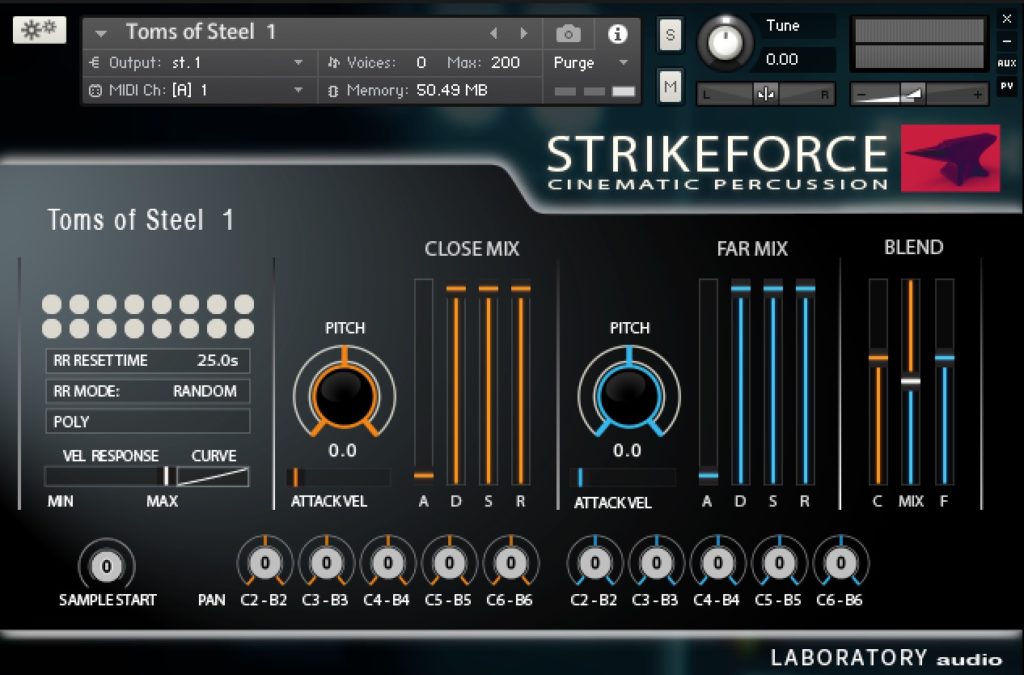
Task: Click the Blend MIX fader
Action: [910, 383]
